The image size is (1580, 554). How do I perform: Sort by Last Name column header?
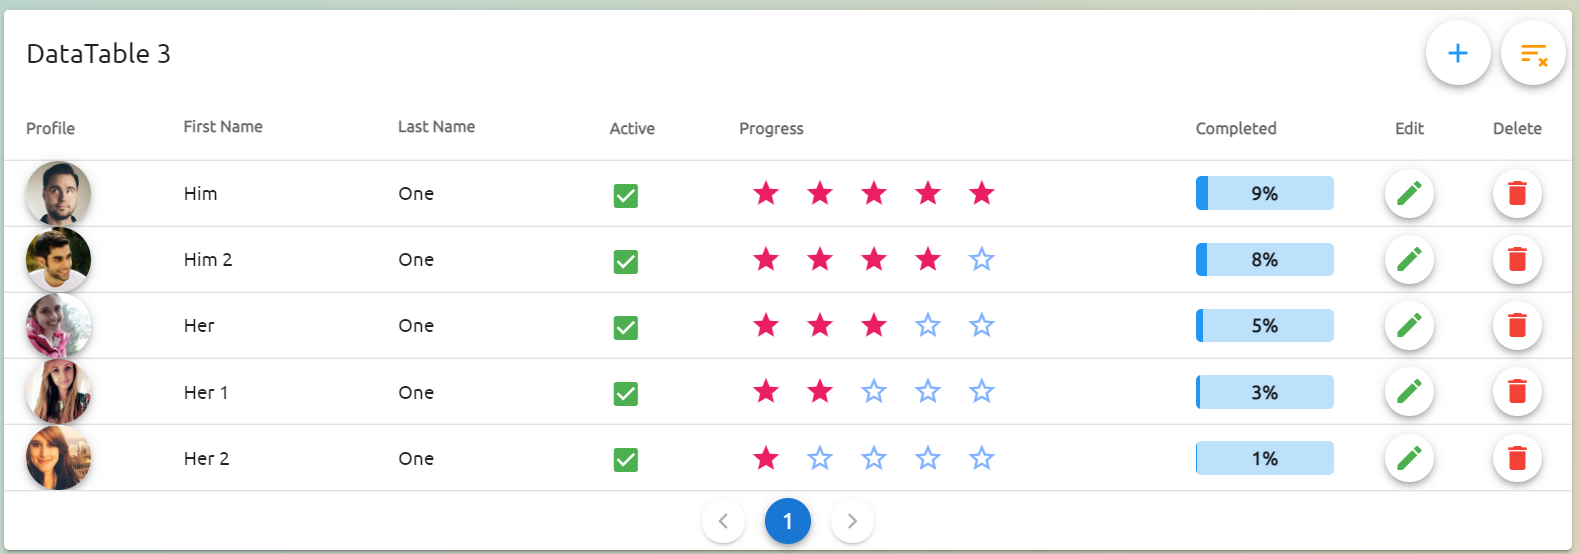point(436,127)
